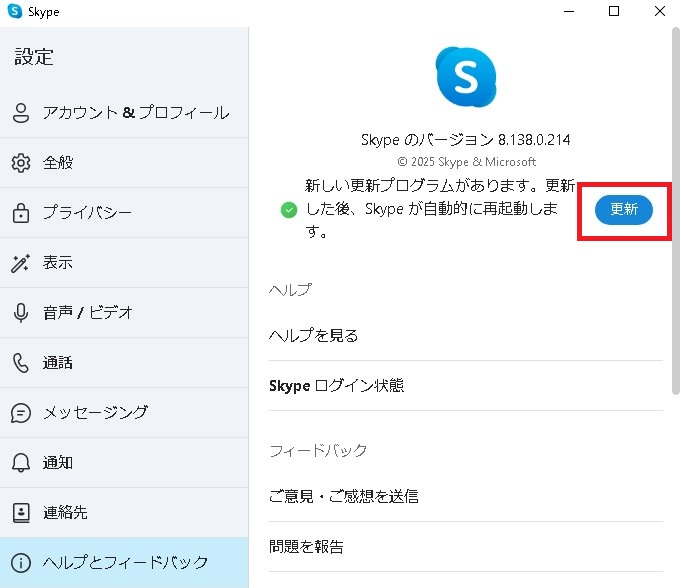Click the Privacy lock icon
The height and width of the screenshot is (588, 681).
coord(21,213)
